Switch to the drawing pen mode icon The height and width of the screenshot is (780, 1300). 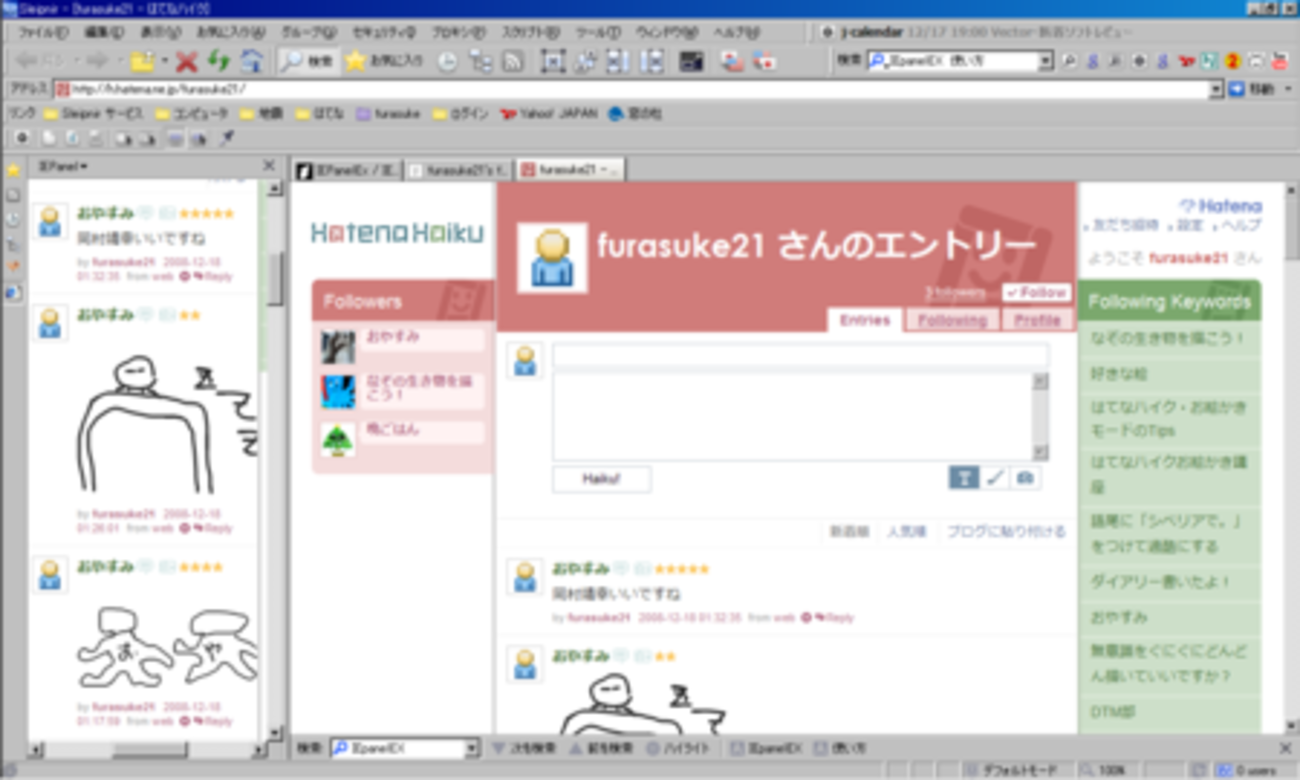click(994, 478)
